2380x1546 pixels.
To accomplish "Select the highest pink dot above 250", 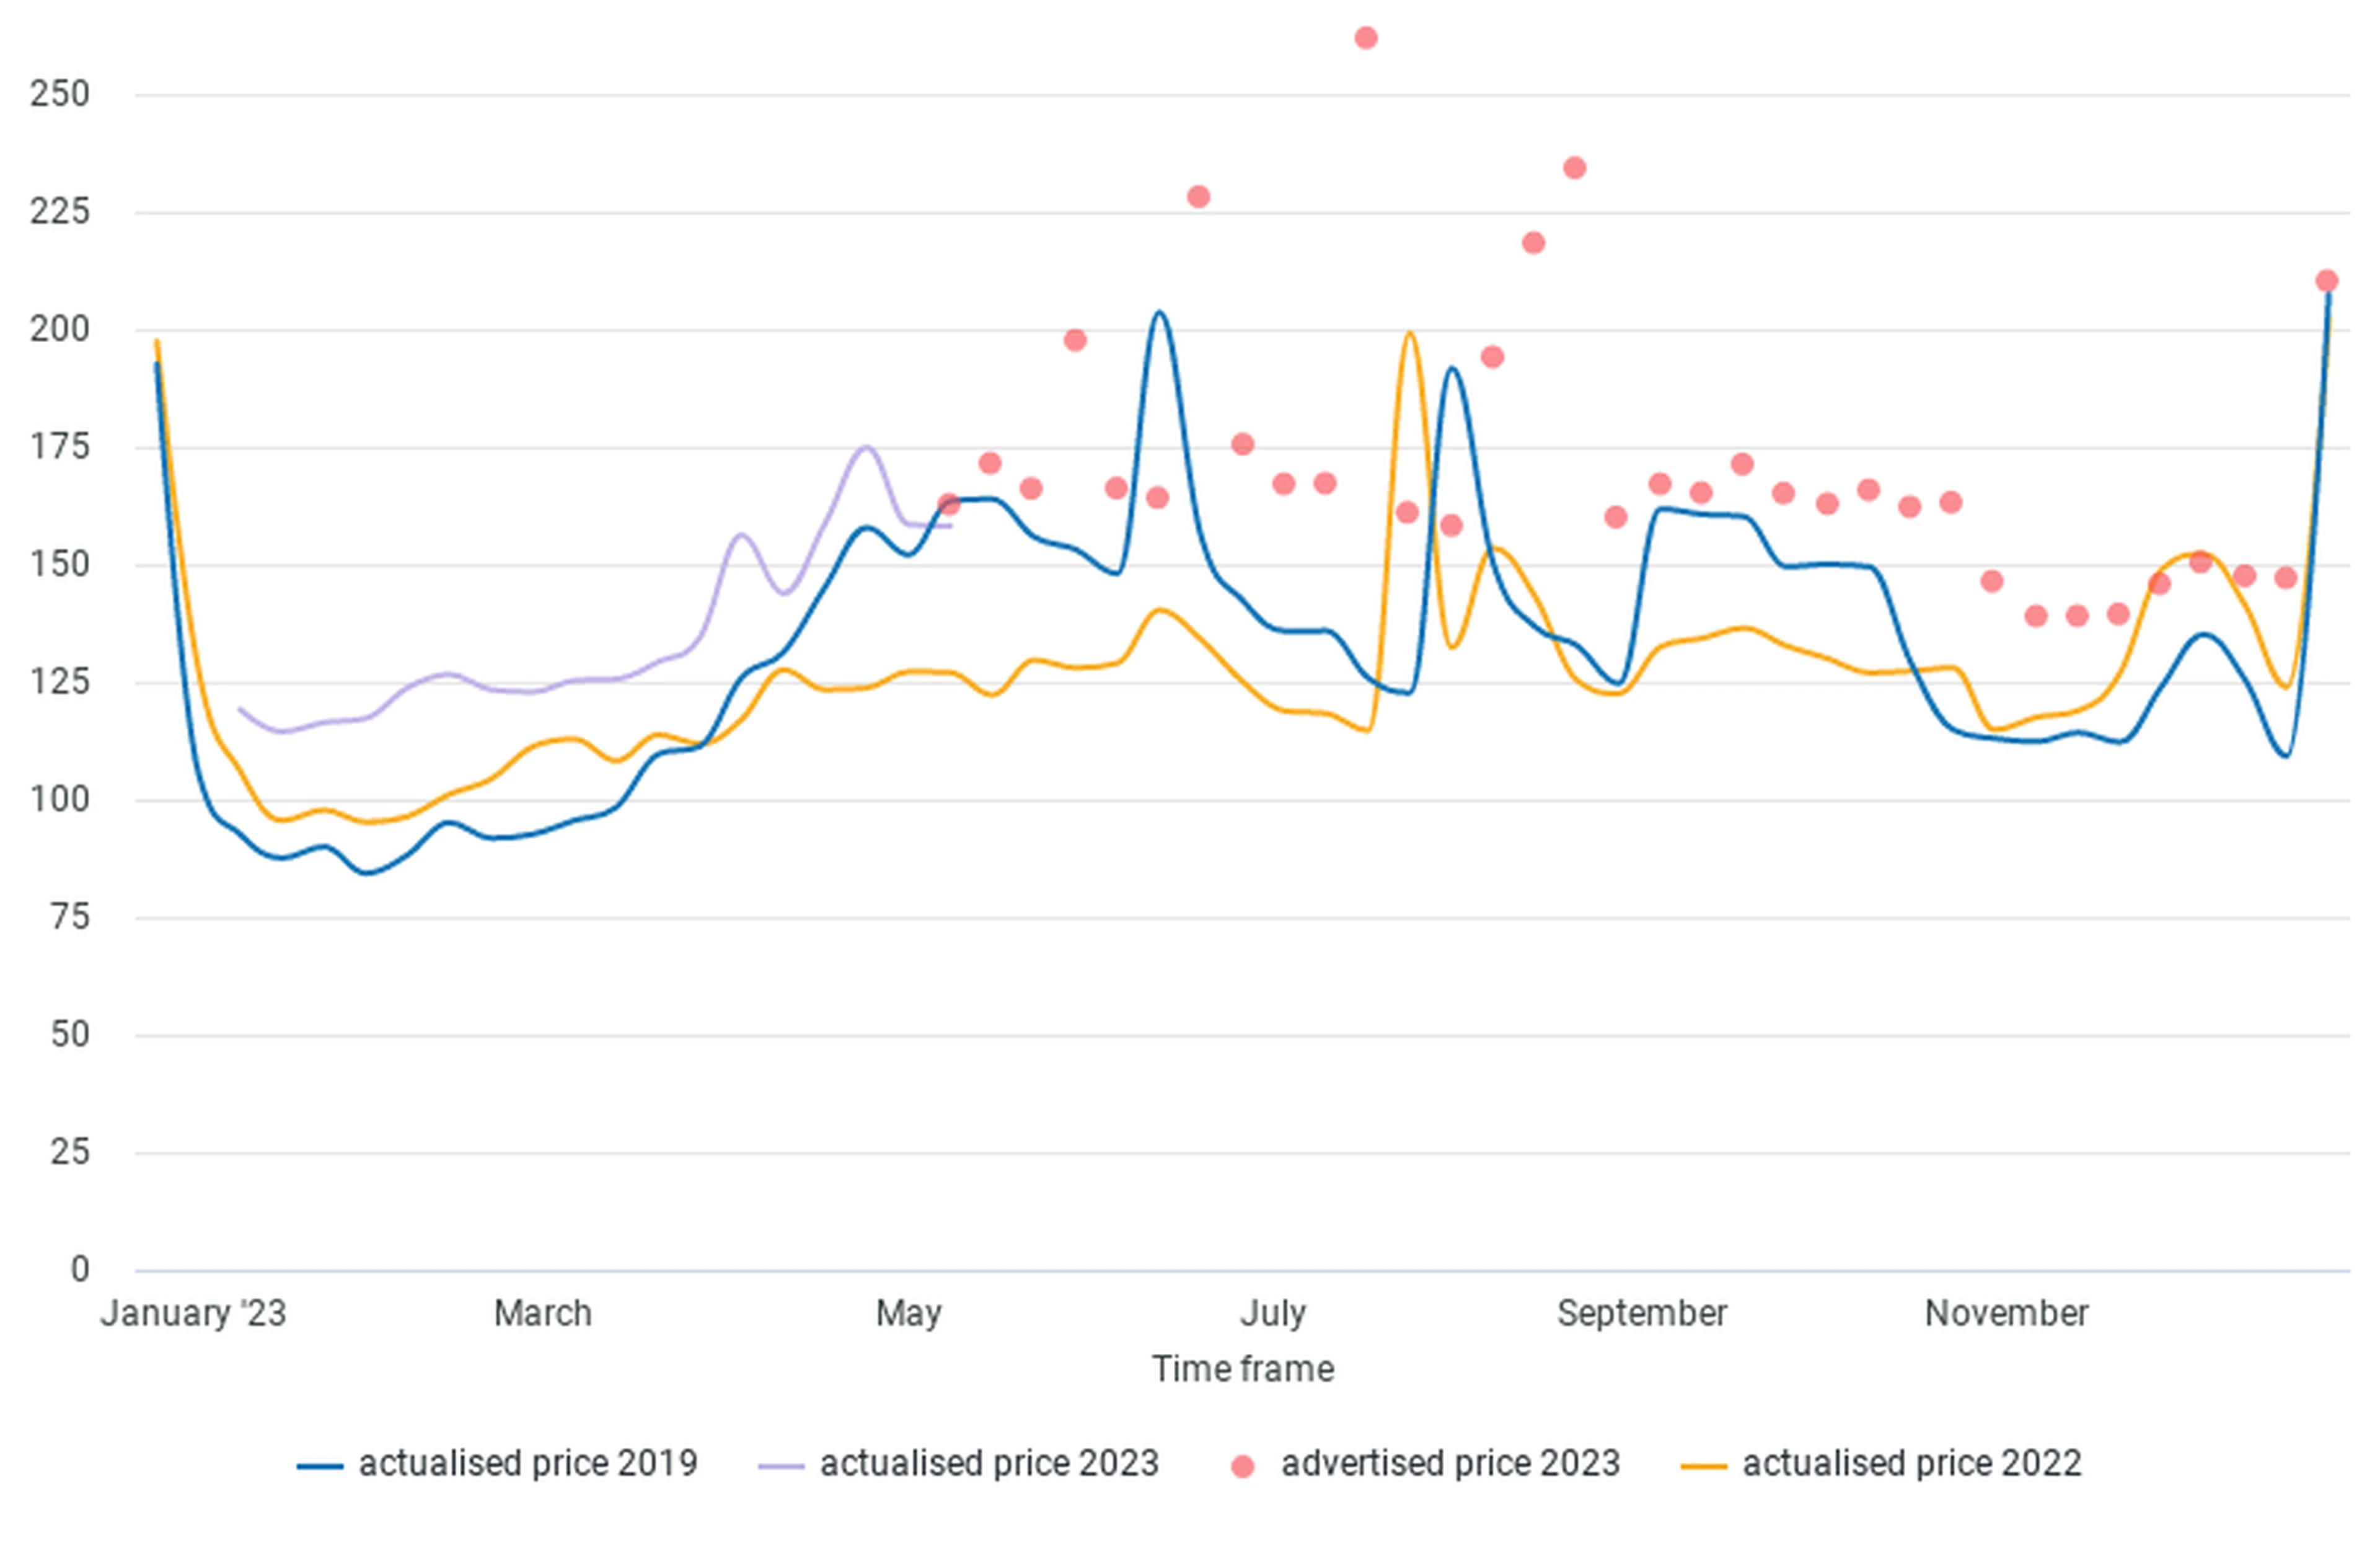I will (x=1366, y=38).
